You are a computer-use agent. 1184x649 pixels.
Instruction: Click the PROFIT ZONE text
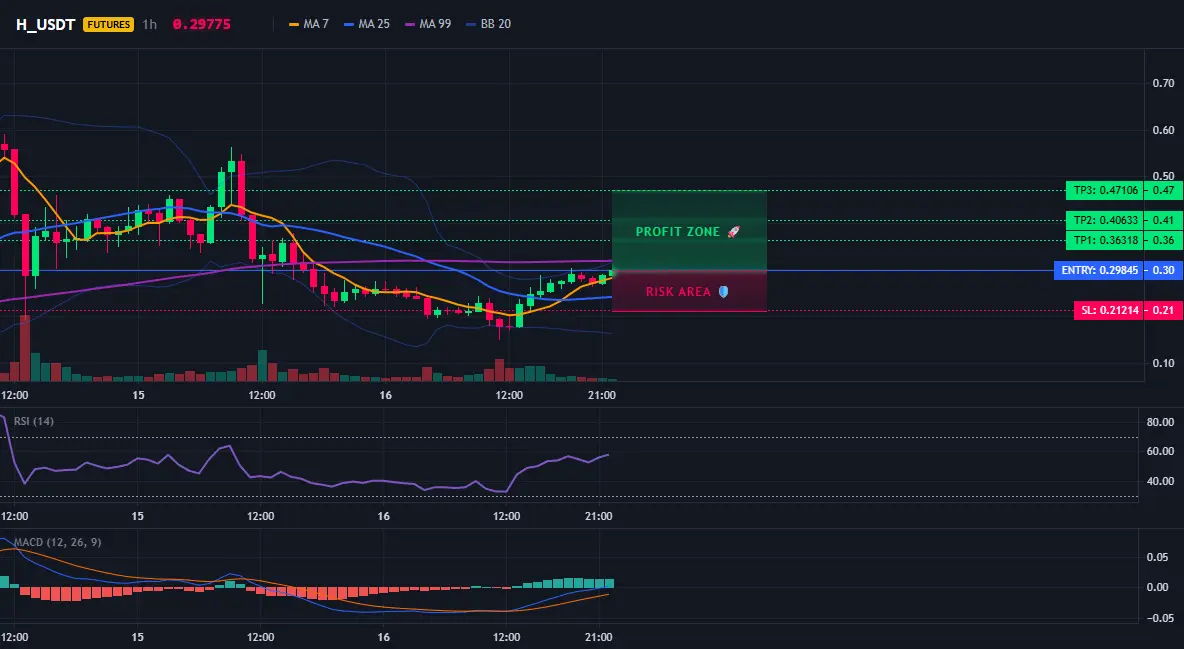[x=677, y=232]
